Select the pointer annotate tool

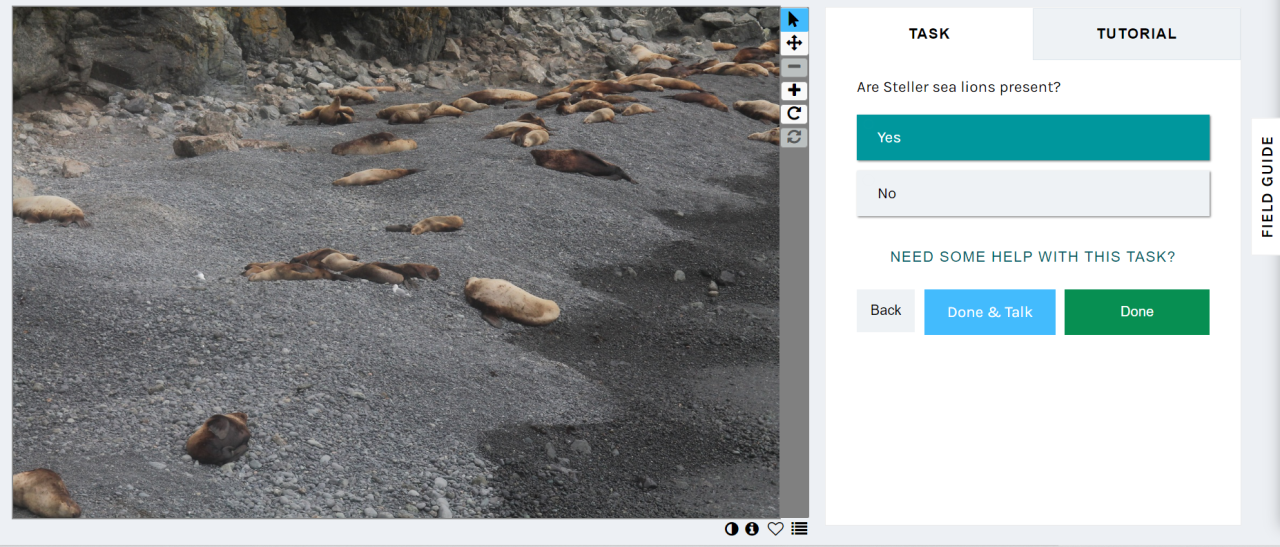794,19
